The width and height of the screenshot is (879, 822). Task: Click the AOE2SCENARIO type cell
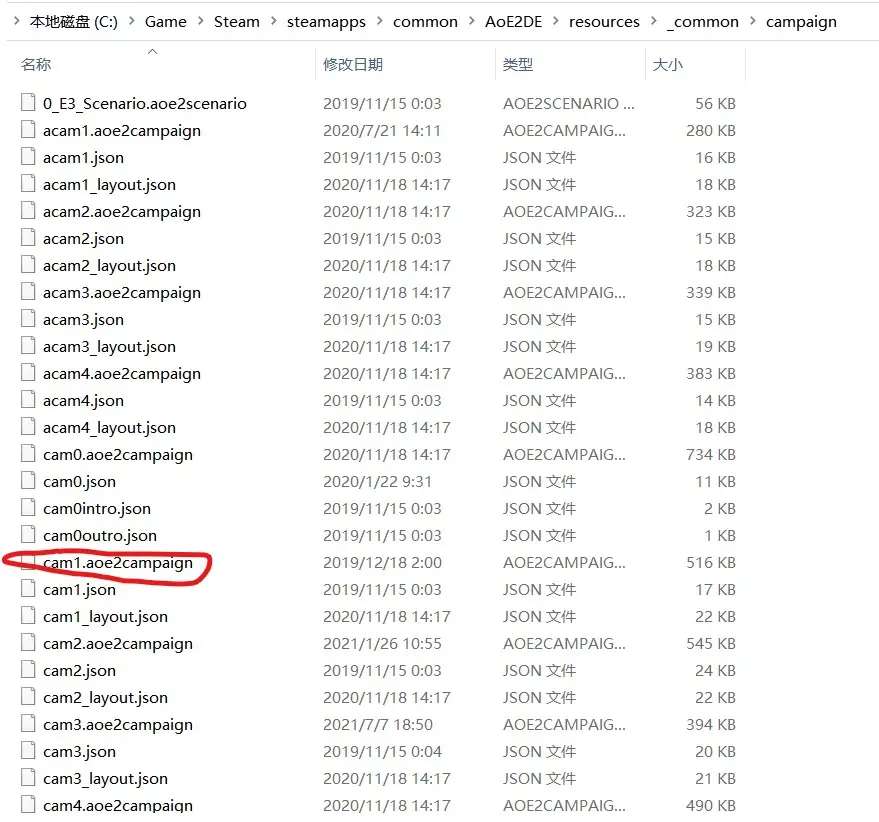pos(568,104)
